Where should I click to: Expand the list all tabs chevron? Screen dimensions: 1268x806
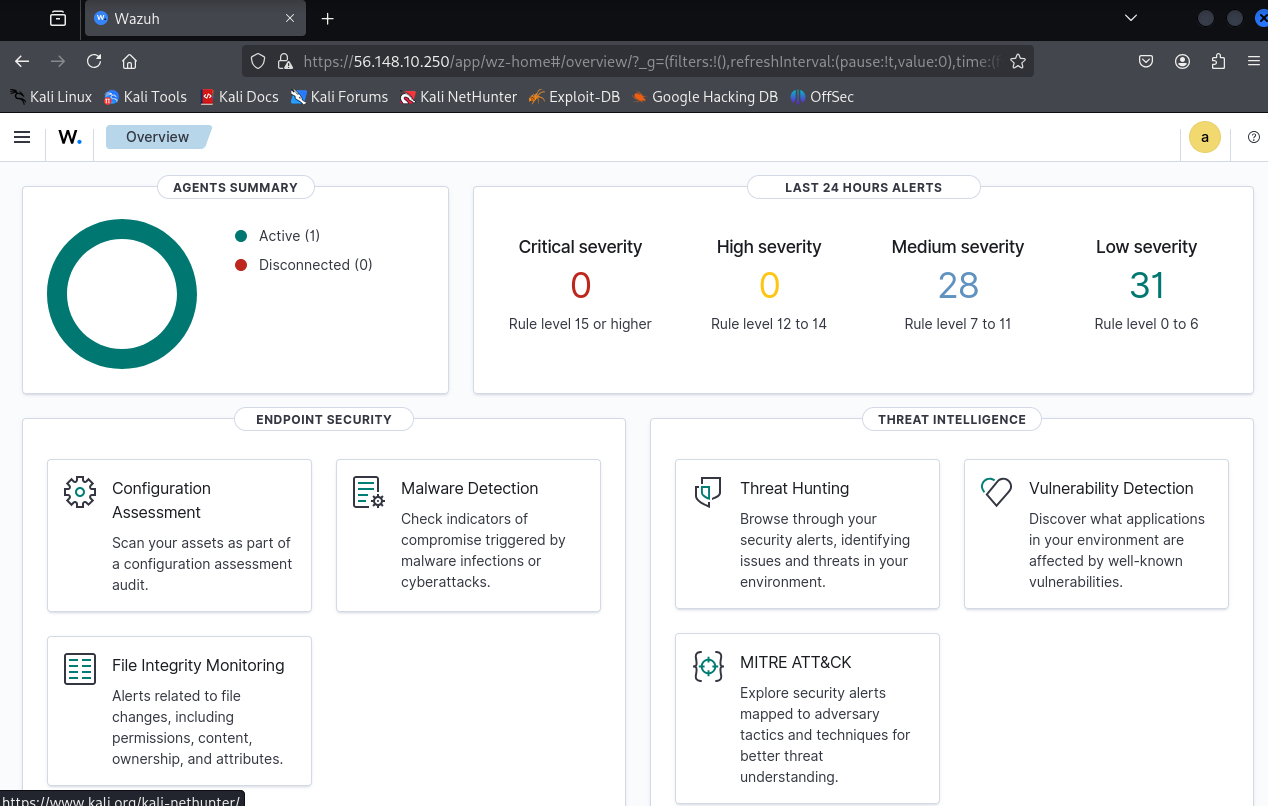pyautogui.click(x=1131, y=18)
